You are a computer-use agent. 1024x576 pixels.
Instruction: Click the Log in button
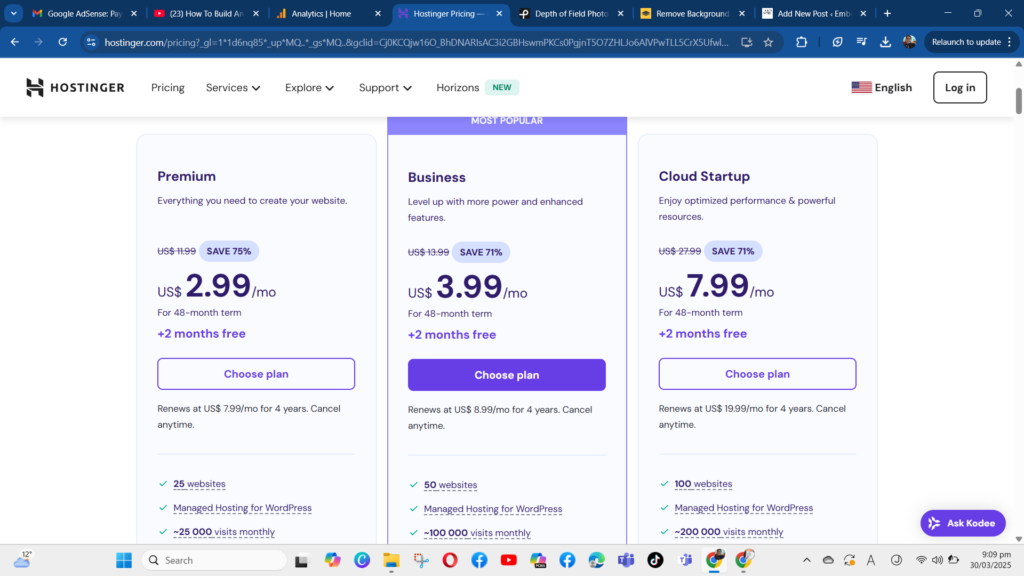tap(959, 88)
